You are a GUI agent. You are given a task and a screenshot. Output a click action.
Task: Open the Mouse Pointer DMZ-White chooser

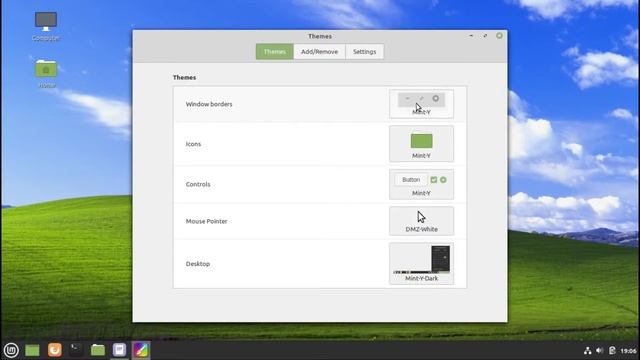(x=421, y=221)
